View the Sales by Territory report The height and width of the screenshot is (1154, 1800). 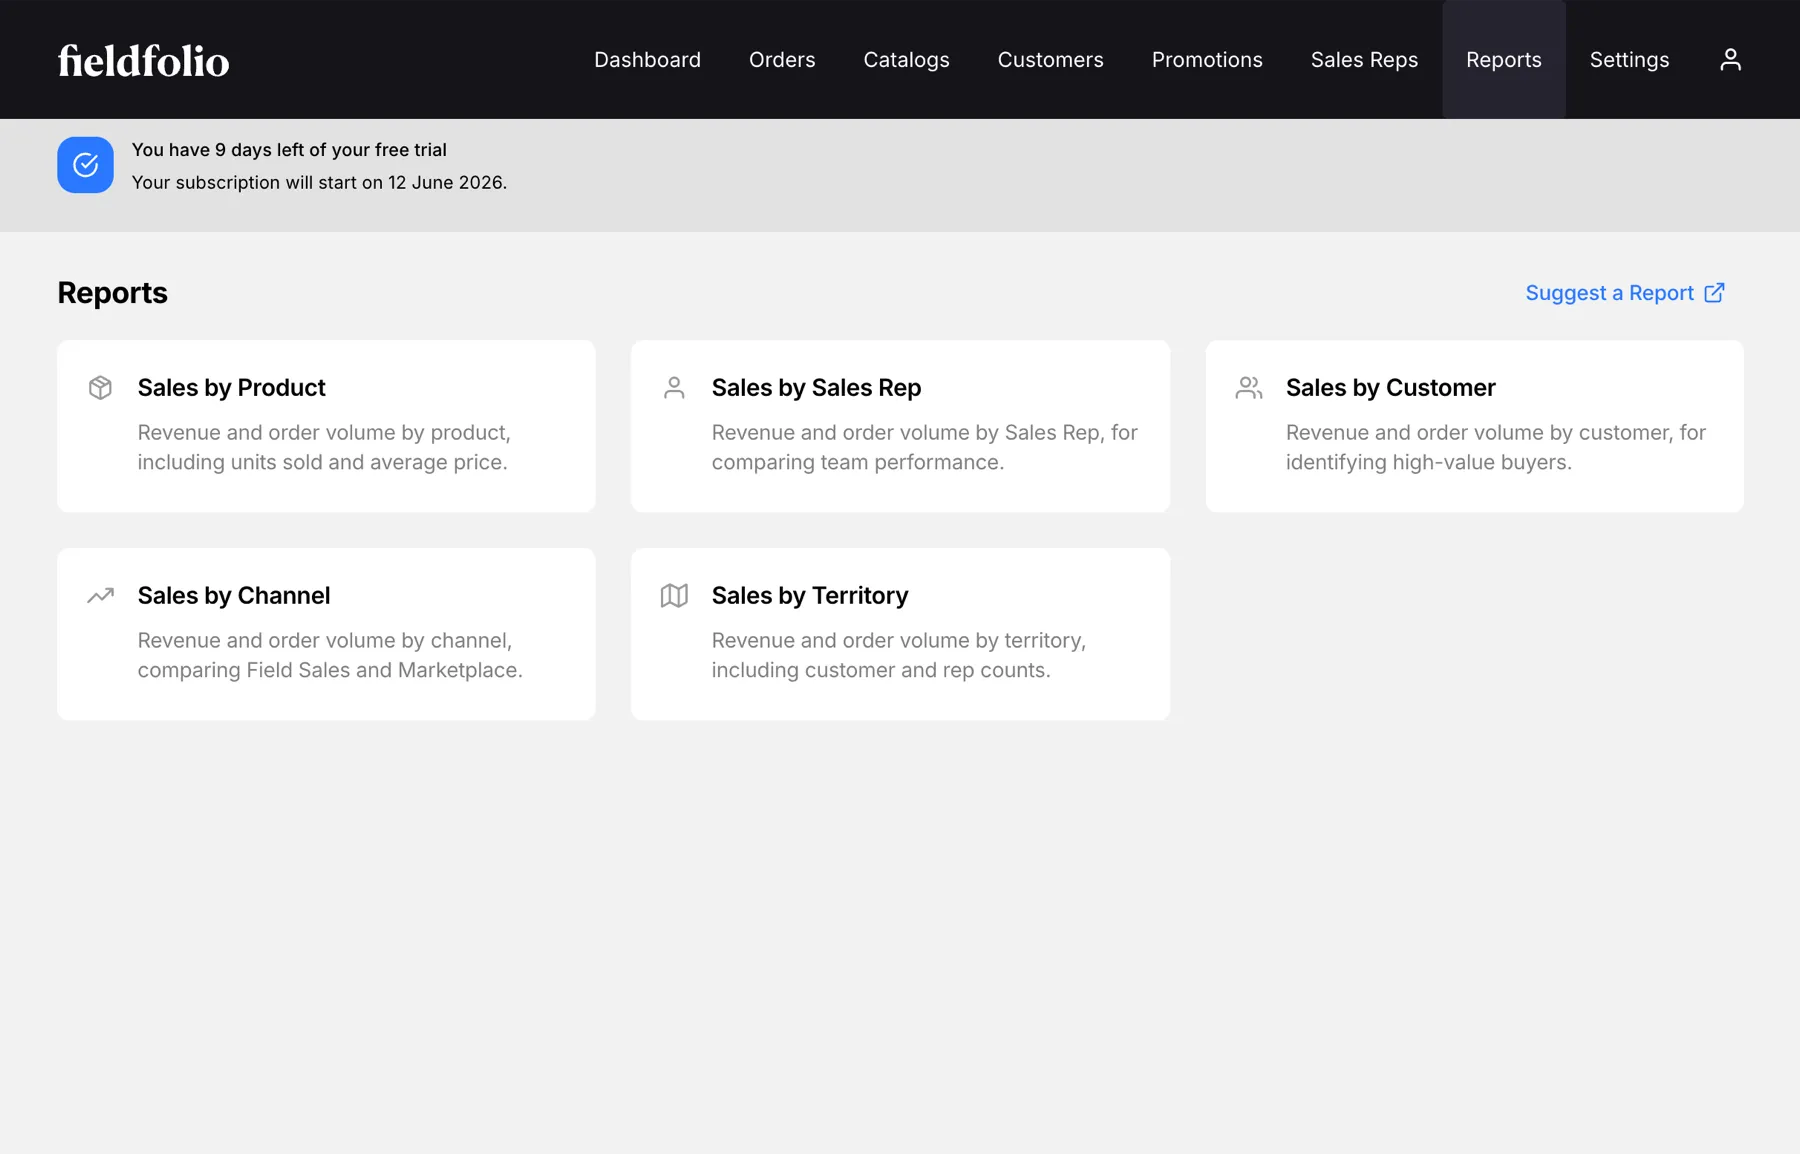[900, 634]
